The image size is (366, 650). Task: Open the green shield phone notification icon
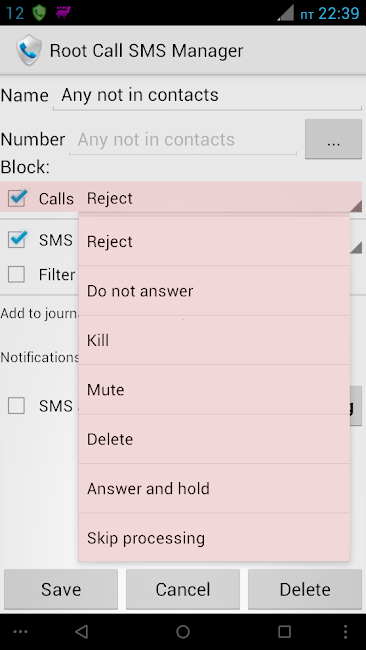[x=39, y=13]
